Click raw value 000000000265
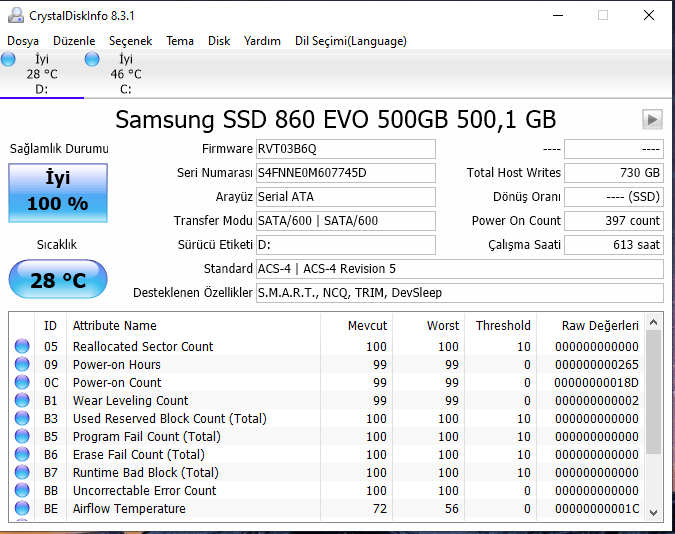 tap(597, 364)
